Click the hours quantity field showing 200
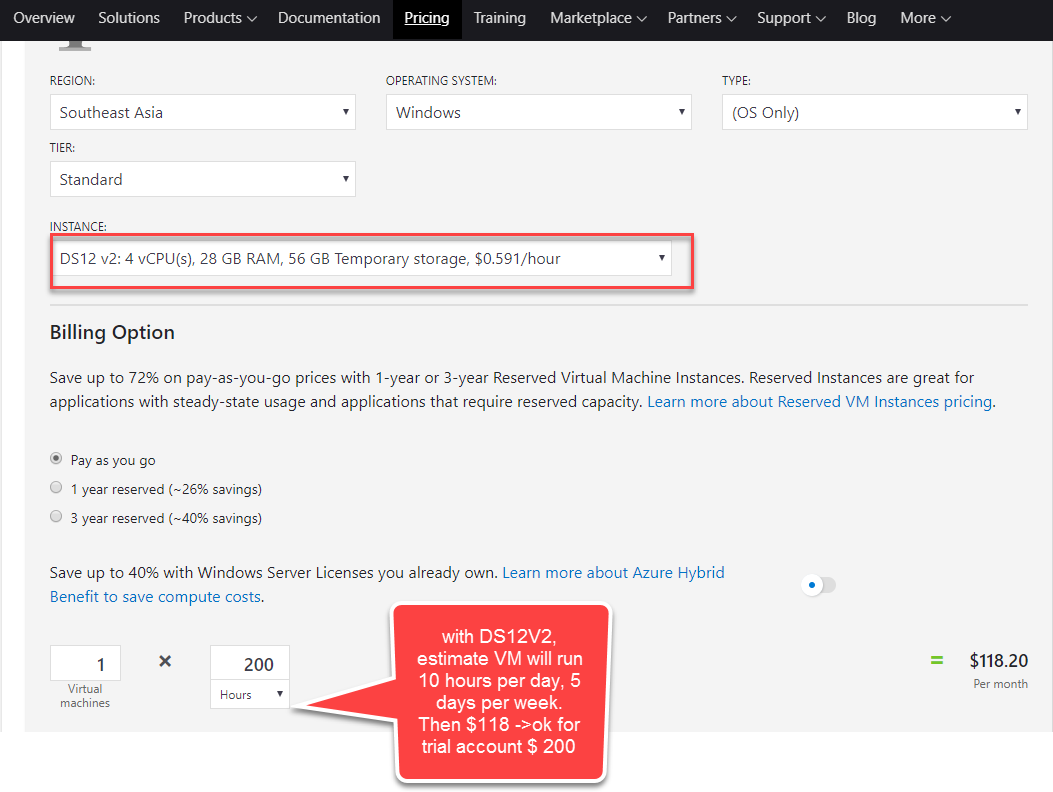Screen dimensions: 1053x792 pos(250,663)
